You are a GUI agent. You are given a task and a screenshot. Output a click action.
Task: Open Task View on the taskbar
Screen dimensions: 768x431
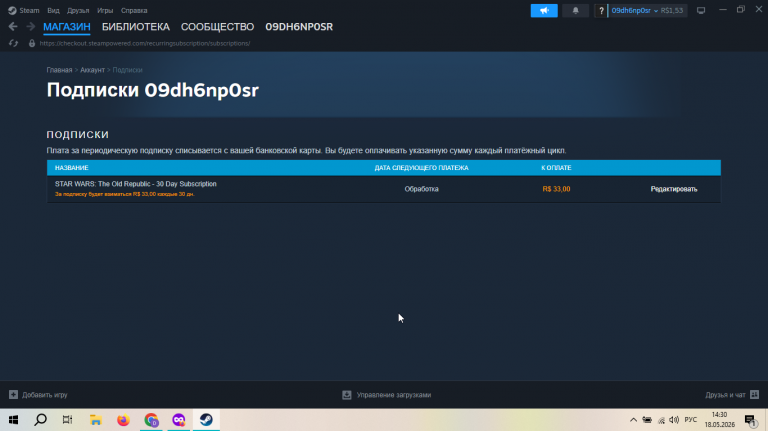[x=68, y=420]
